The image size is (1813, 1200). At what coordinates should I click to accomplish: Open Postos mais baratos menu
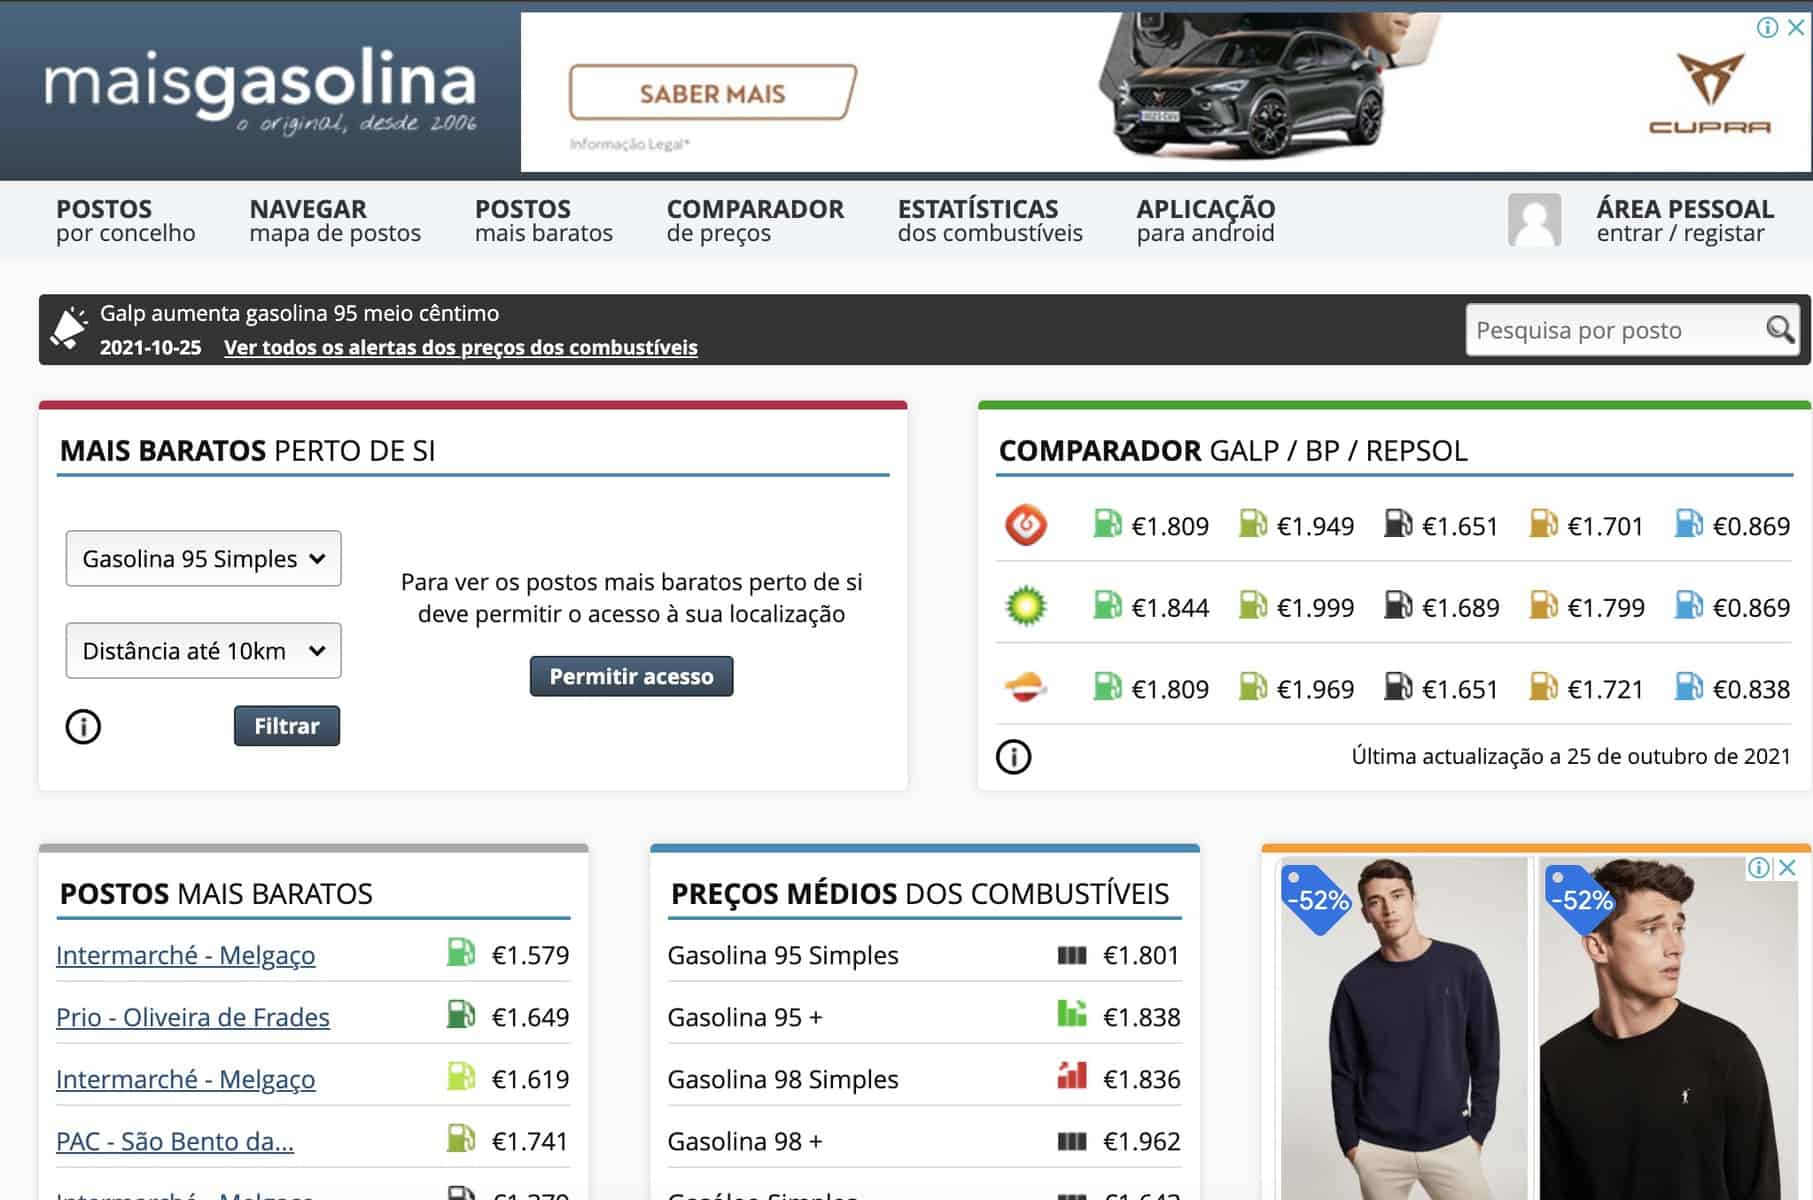point(543,220)
